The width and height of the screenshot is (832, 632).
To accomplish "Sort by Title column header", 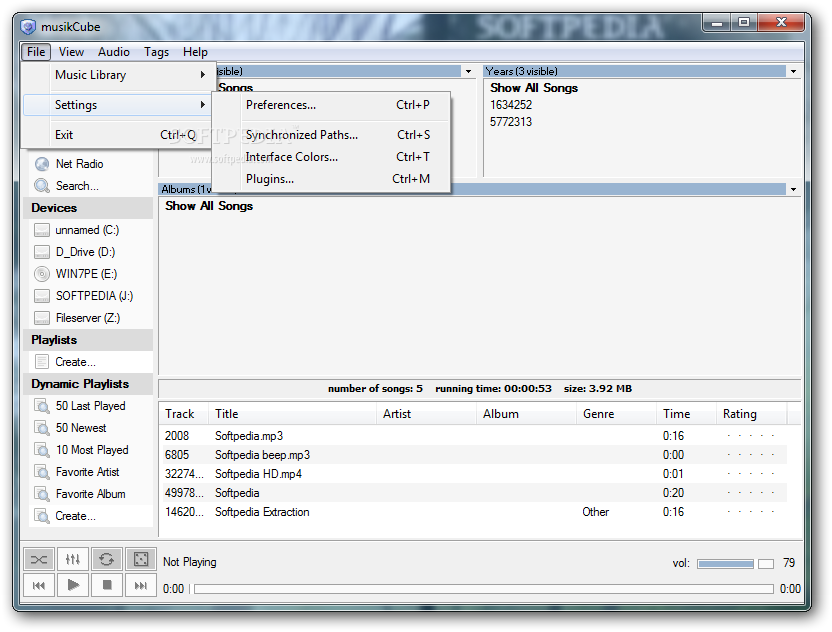I will [293, 414].
